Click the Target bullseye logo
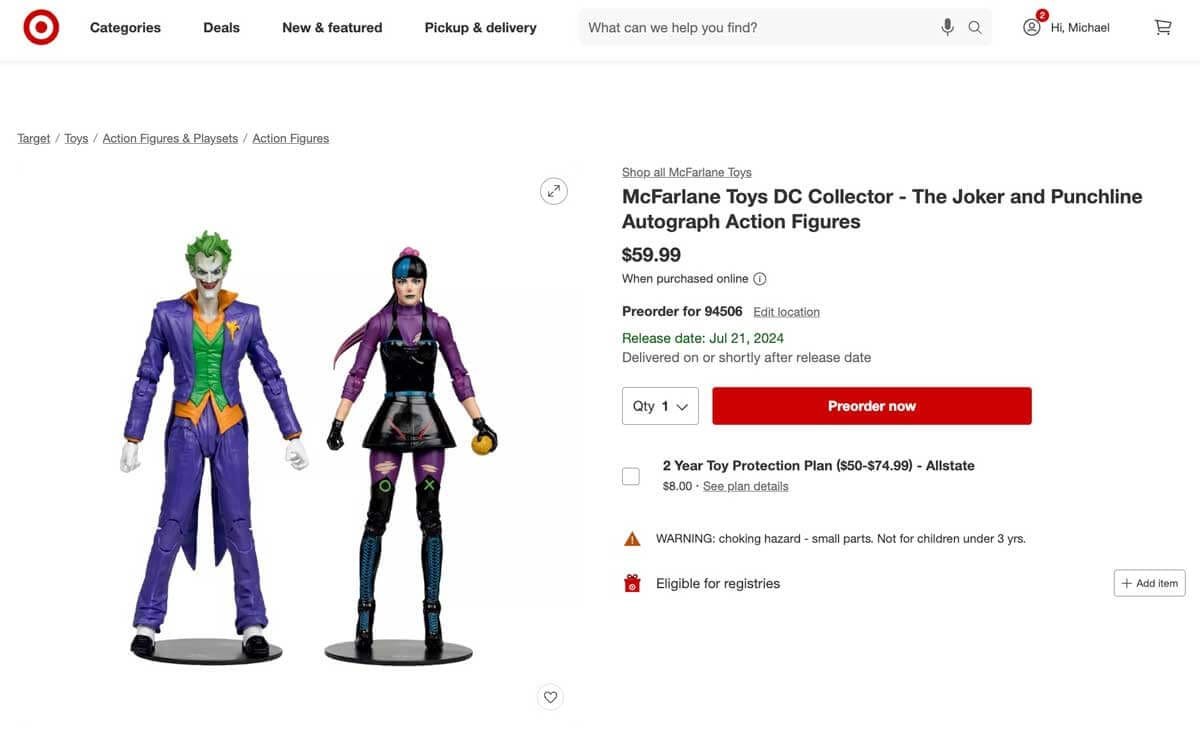This screenshot has height=730, width=1200. click(40, 27)
